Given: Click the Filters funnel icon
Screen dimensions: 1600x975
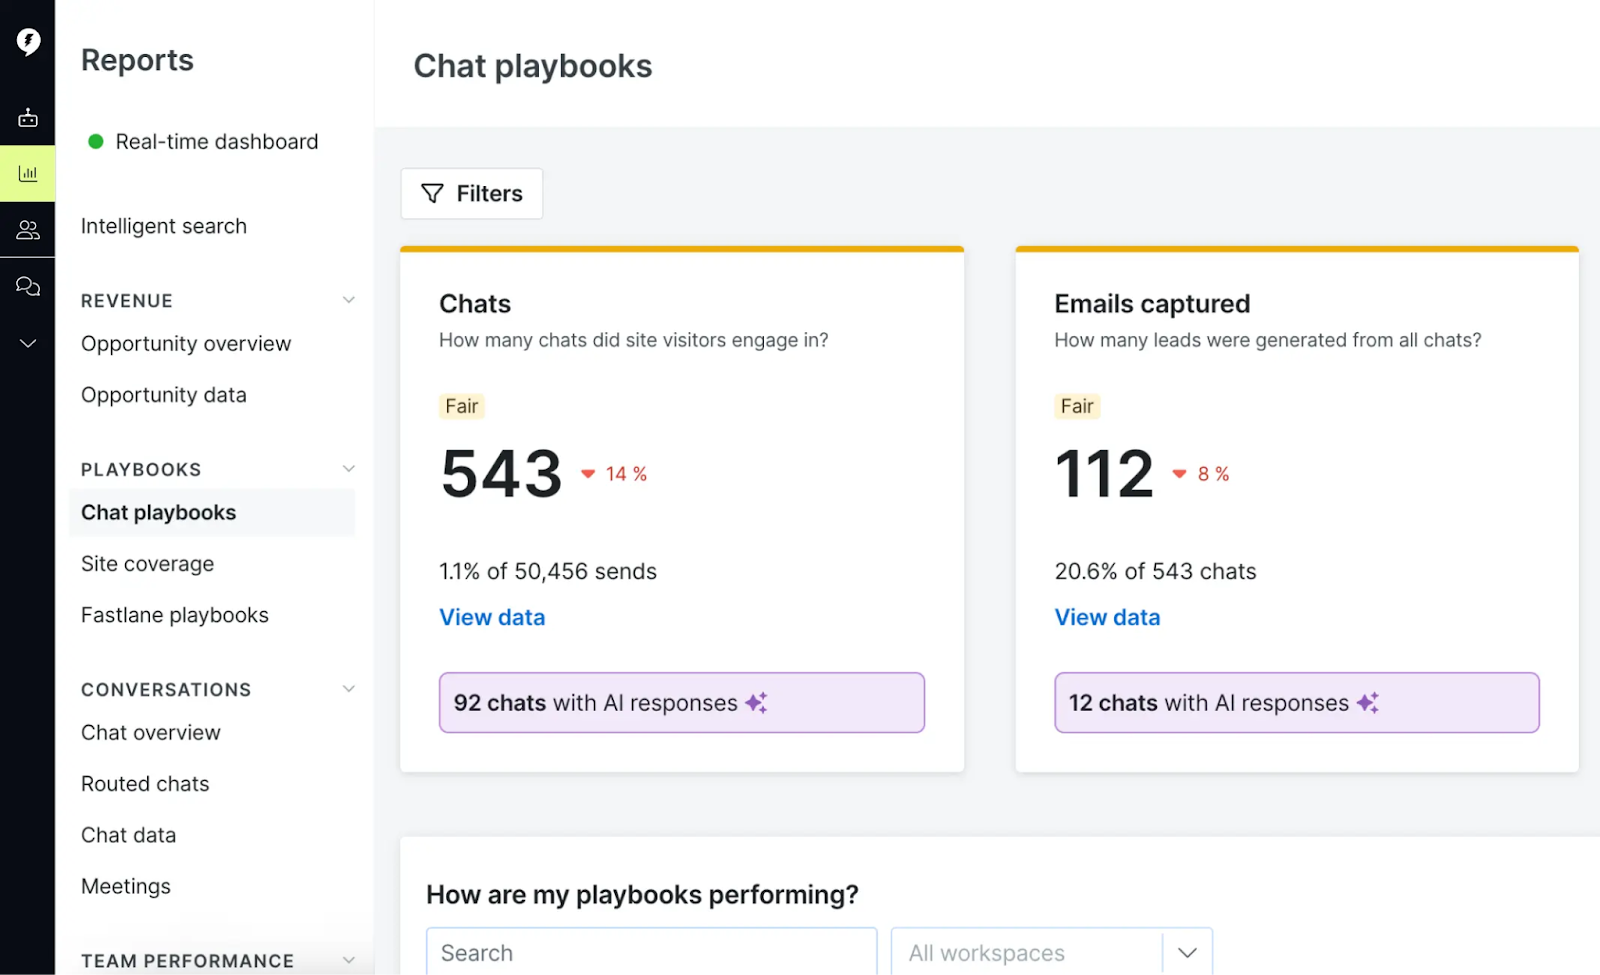Looking at the screenshot, I should click(x=431, y=193).
